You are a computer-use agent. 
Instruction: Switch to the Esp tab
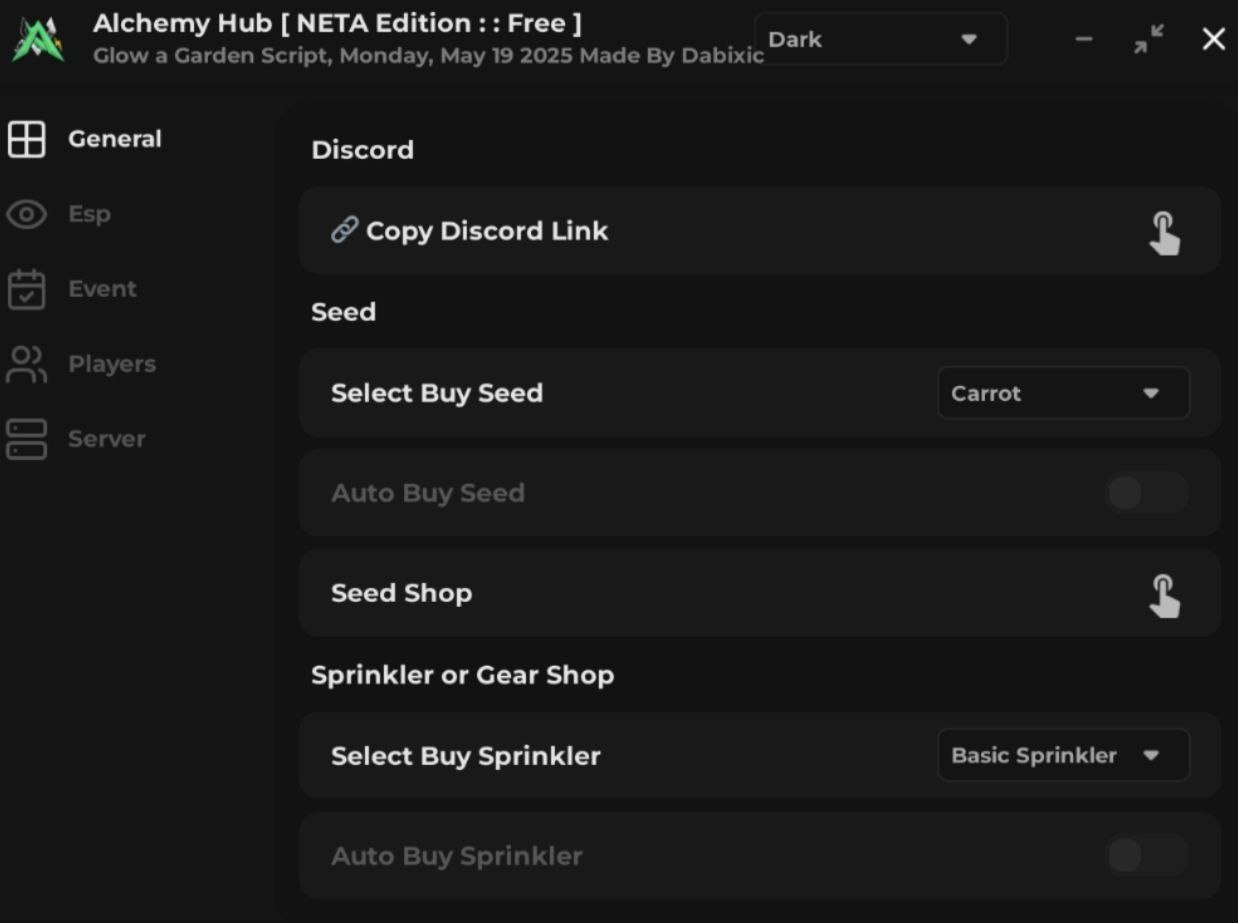click(x=89, y=214)
